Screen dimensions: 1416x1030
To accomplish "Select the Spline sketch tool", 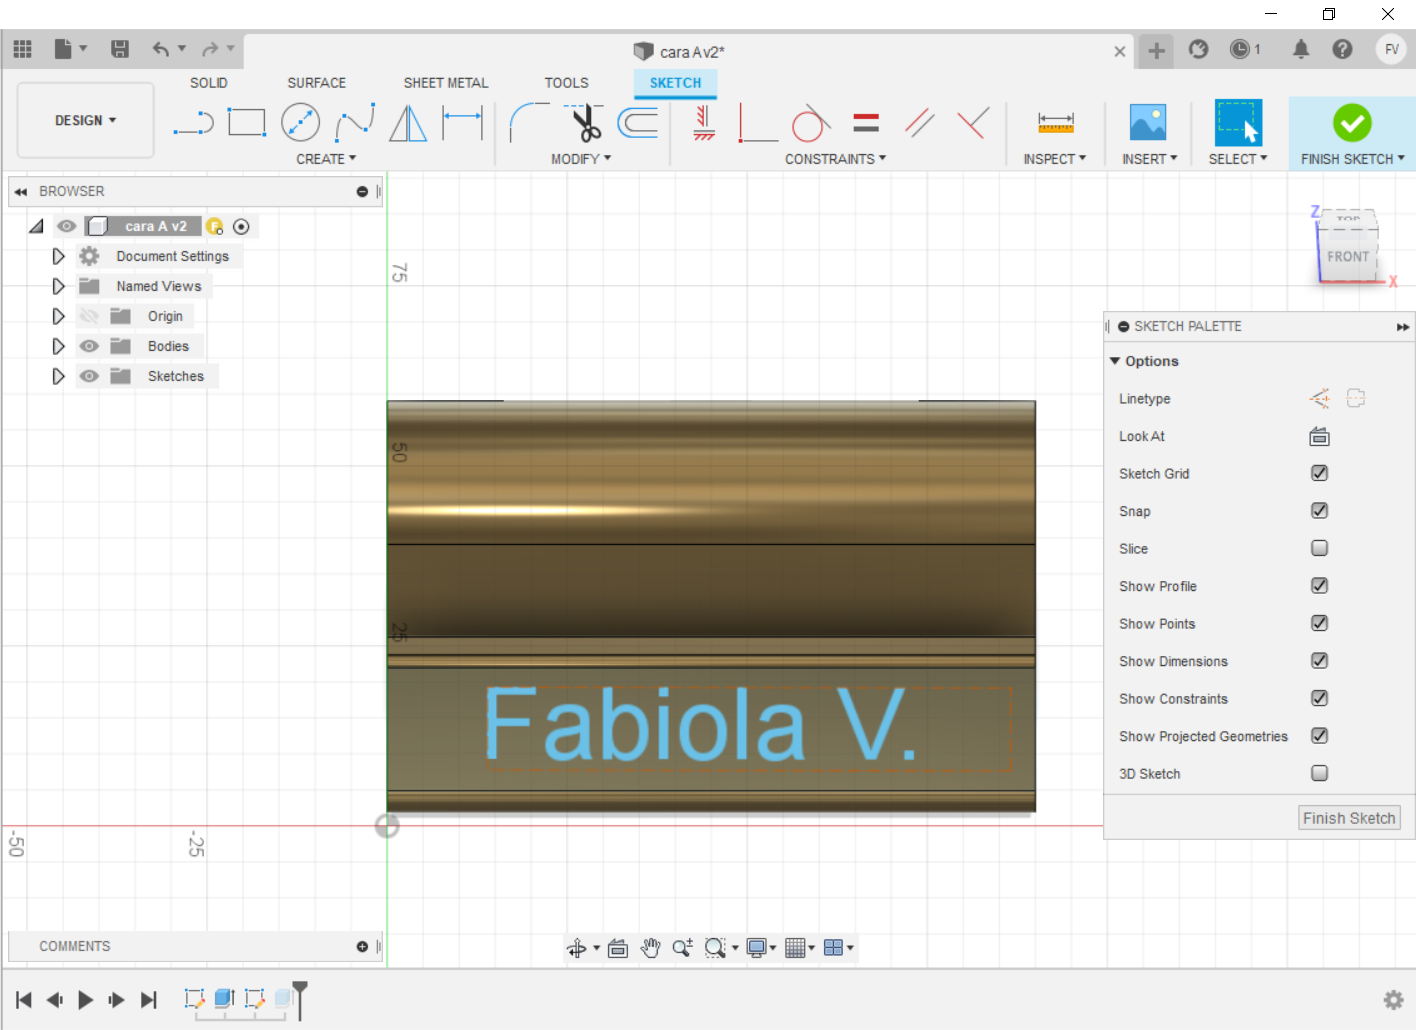I will point(355,122).
